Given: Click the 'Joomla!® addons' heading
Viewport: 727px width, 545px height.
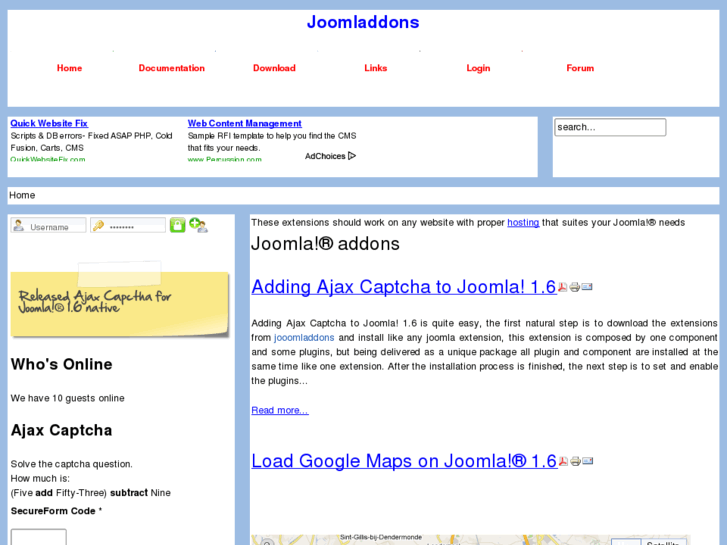Looking at the screenshot, I should 325,244.
